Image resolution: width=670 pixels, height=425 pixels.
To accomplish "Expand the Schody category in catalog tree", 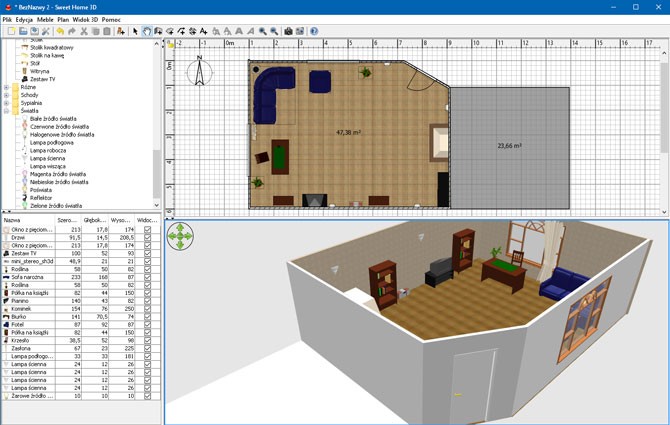I will pyautogui.click(x=6, y=95).
